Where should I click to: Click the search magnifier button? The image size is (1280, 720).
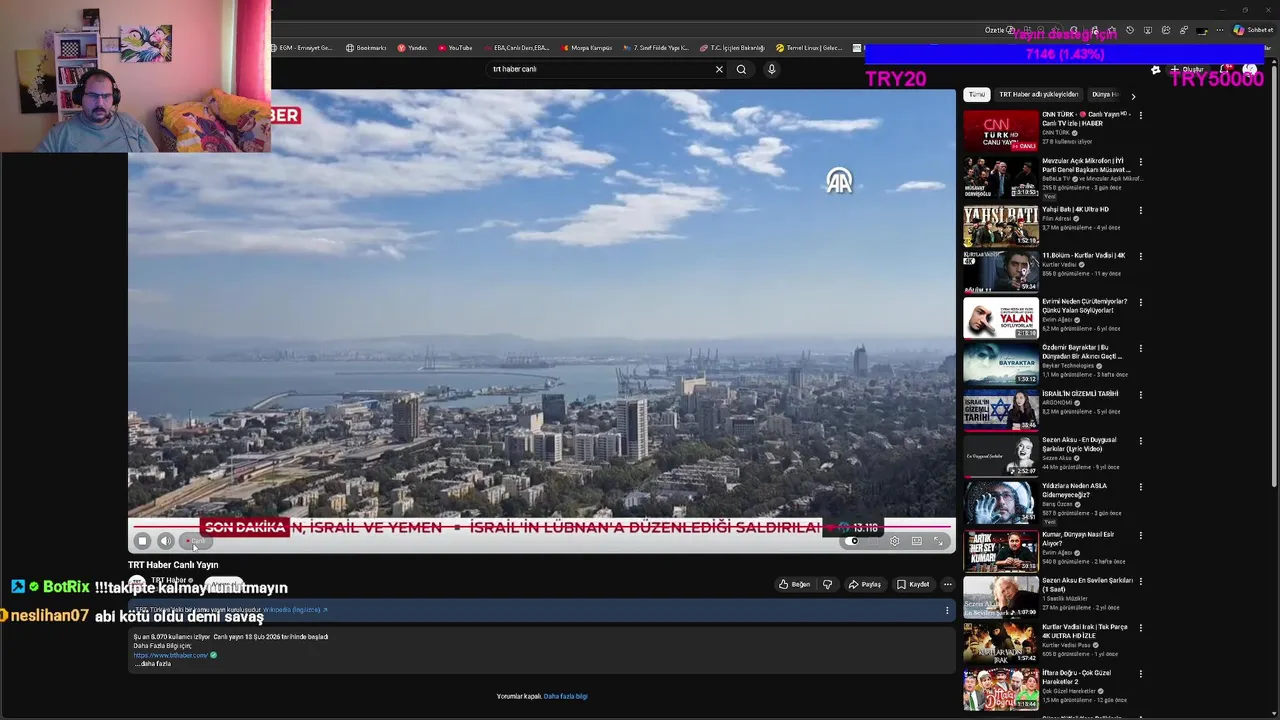(x=741, y=69)
